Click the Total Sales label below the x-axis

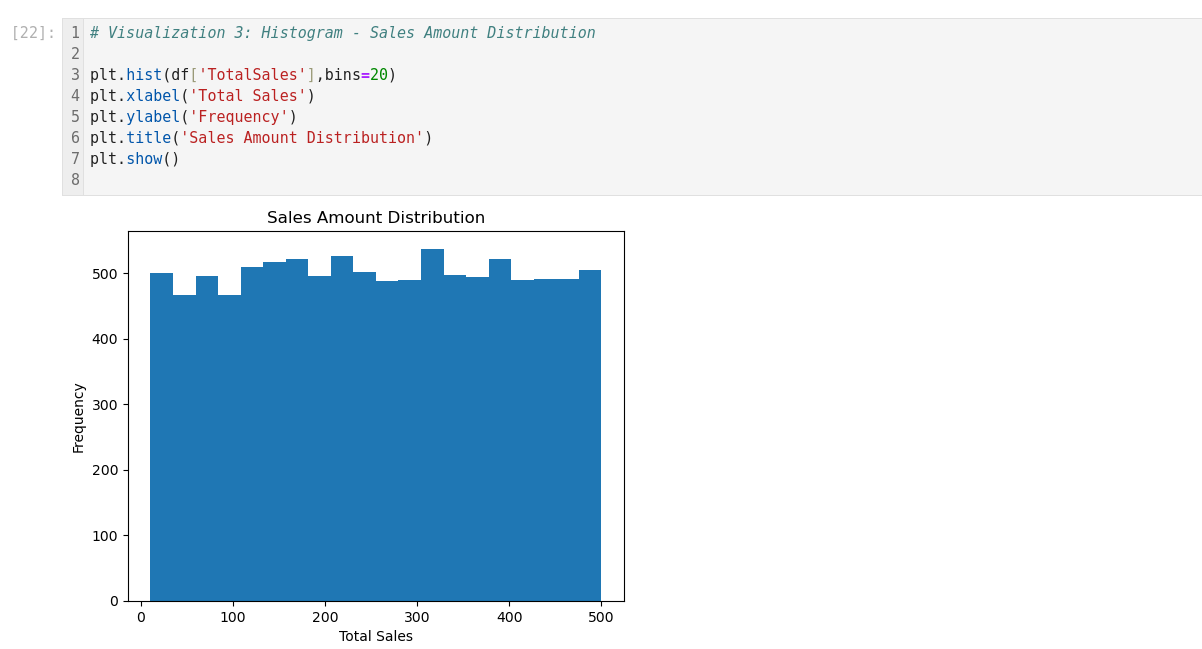(x=376, y=636)
